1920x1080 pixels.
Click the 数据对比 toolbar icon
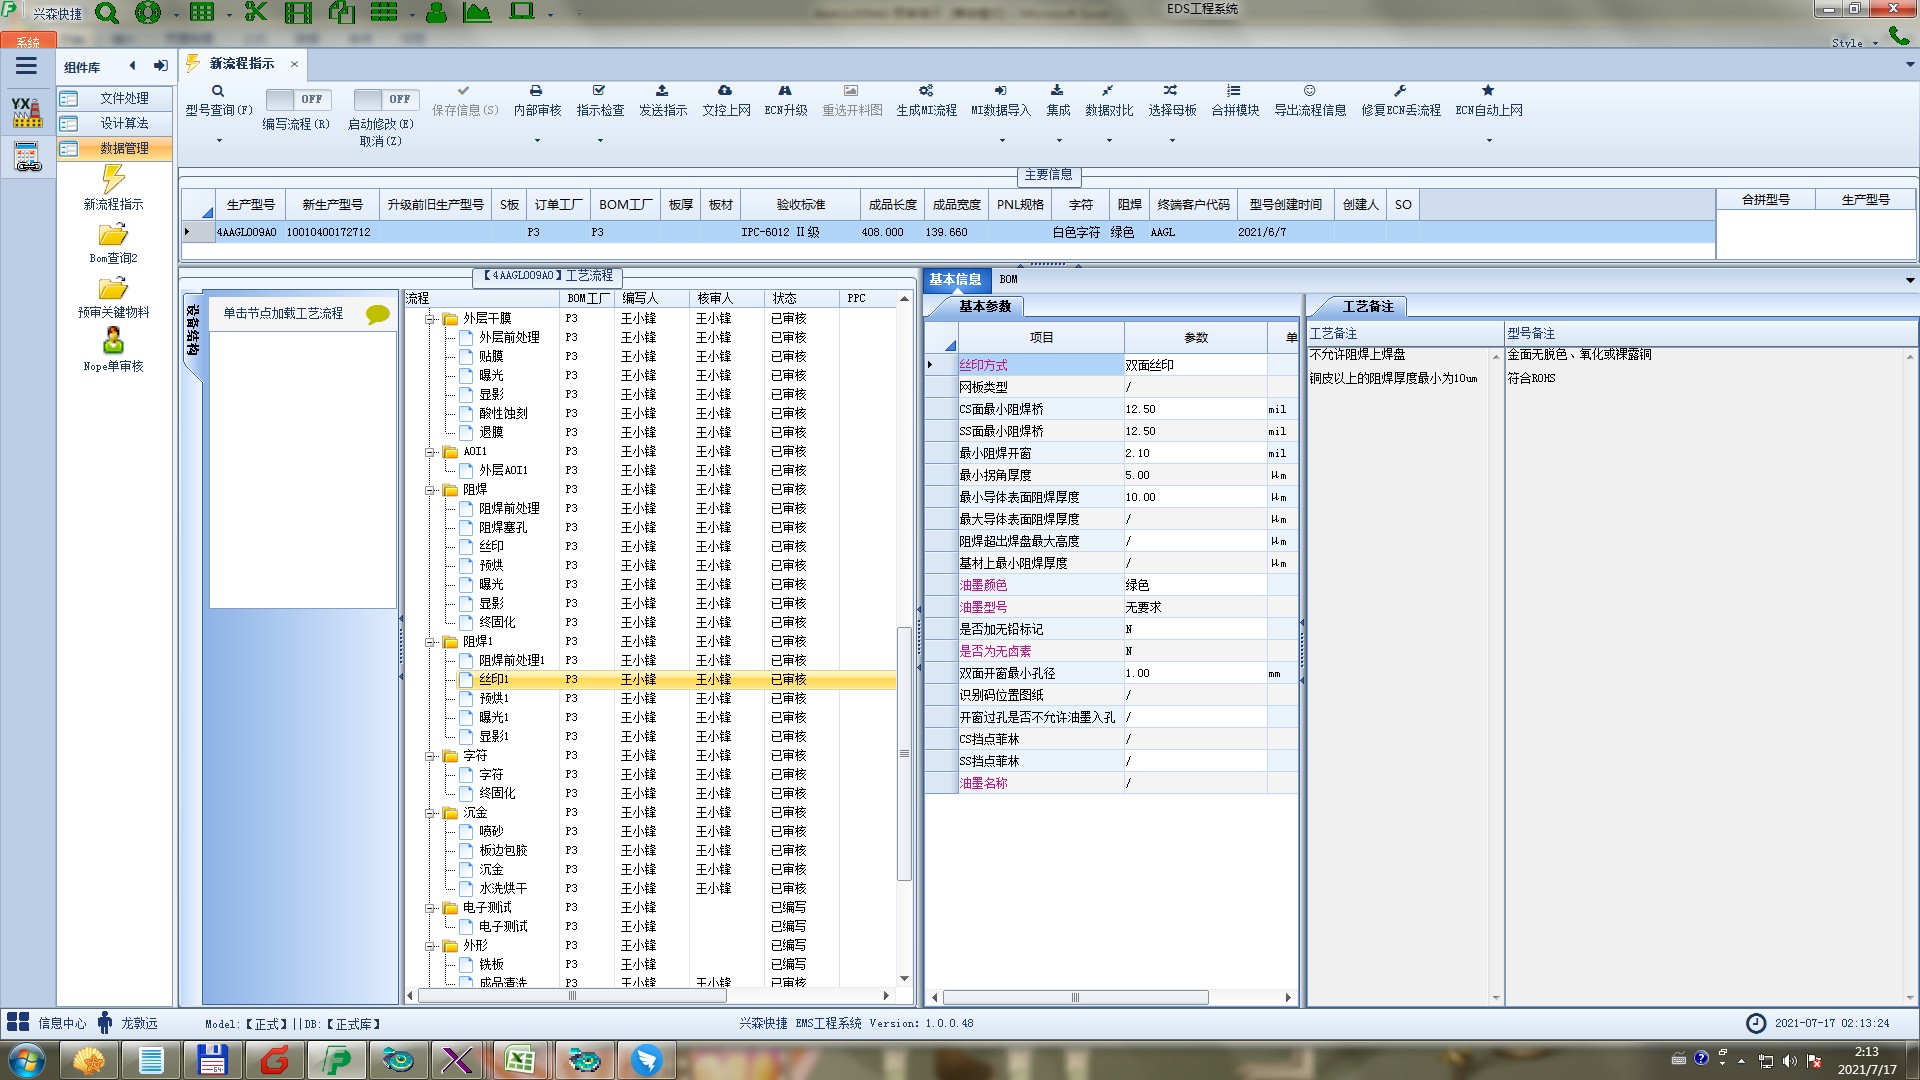click(x=1108, y=91)
